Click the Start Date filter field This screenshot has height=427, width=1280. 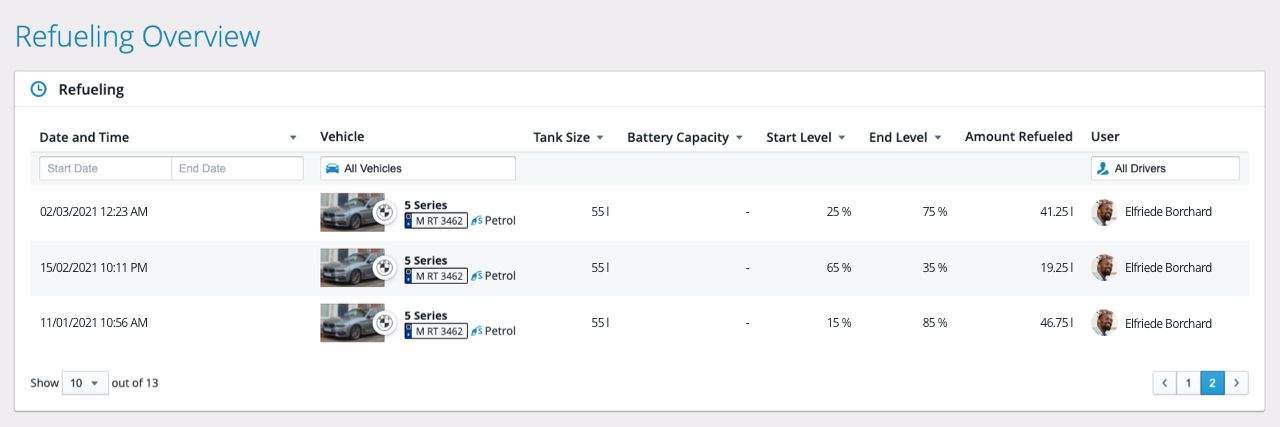click(105, 168)
